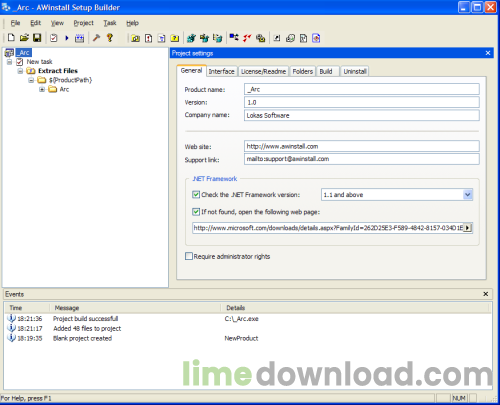Image resolution: width=500 pixels, height=405 pixels.
Task: Select the Arc folder tree node
Action: pyautogui.click(x=64, y=89)
